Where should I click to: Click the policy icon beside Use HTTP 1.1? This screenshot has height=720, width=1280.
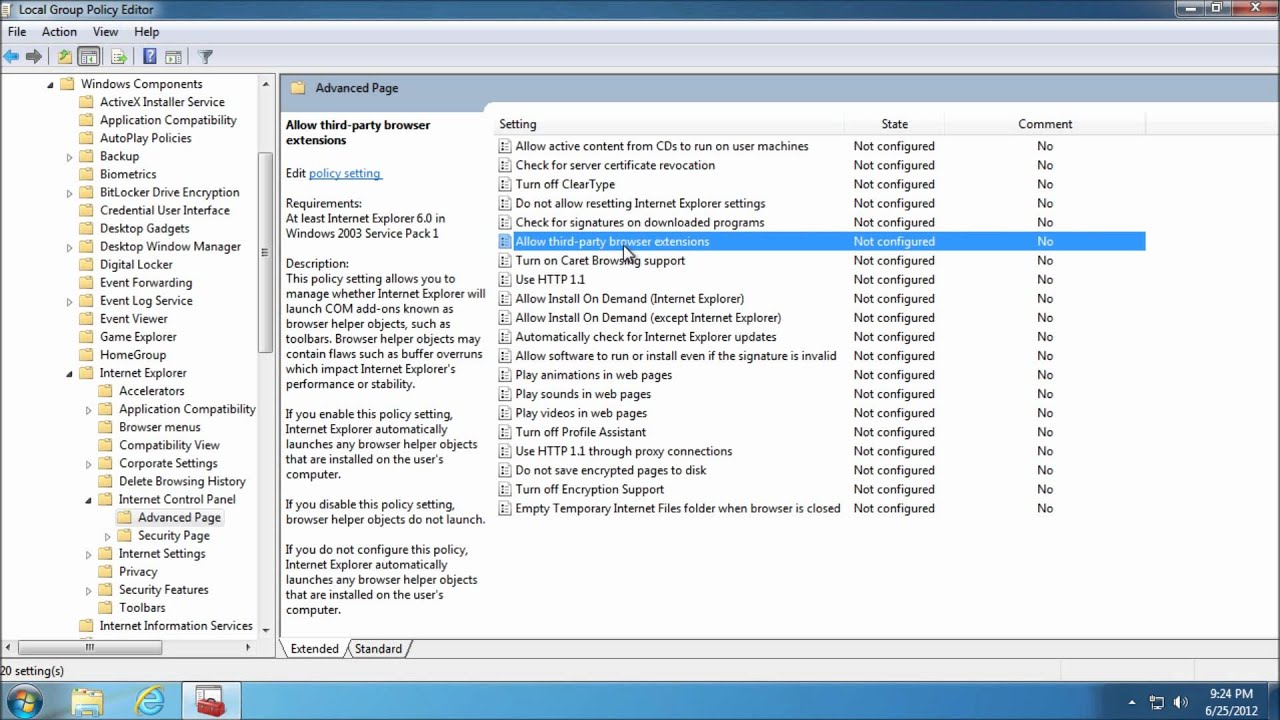(505, 279)
